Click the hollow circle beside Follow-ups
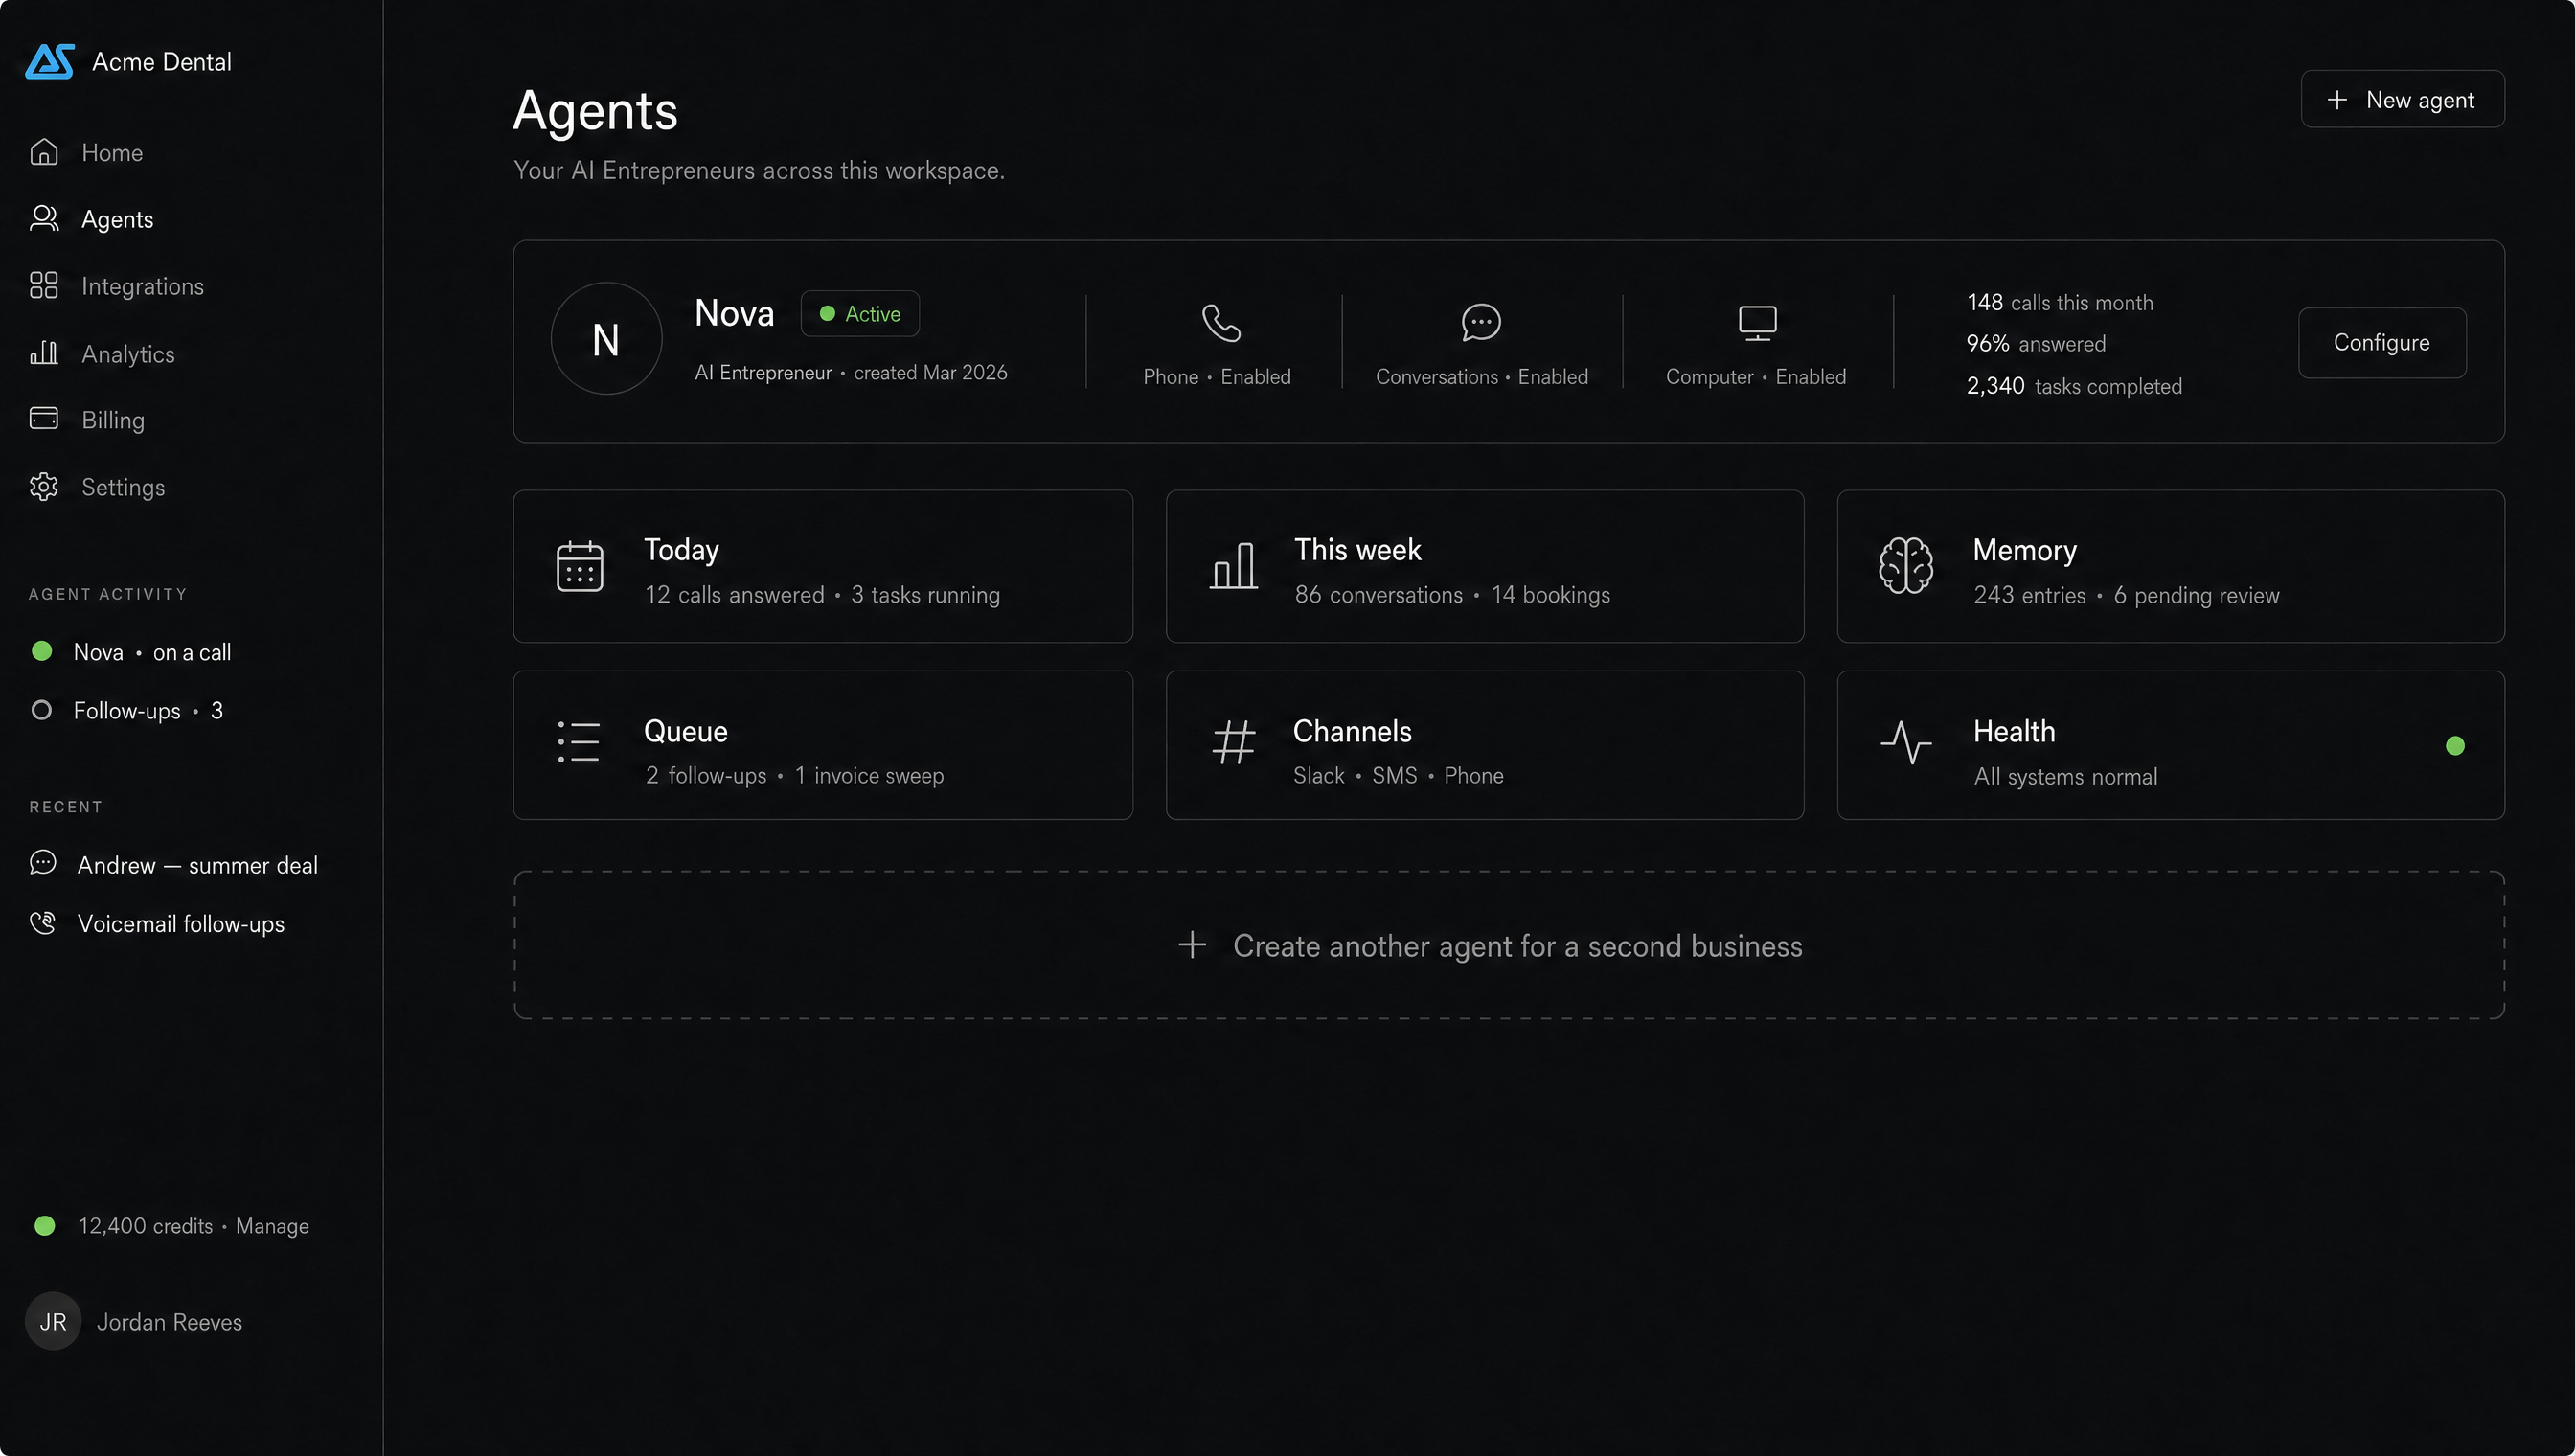2575x1456 pixels. point(42,710)
